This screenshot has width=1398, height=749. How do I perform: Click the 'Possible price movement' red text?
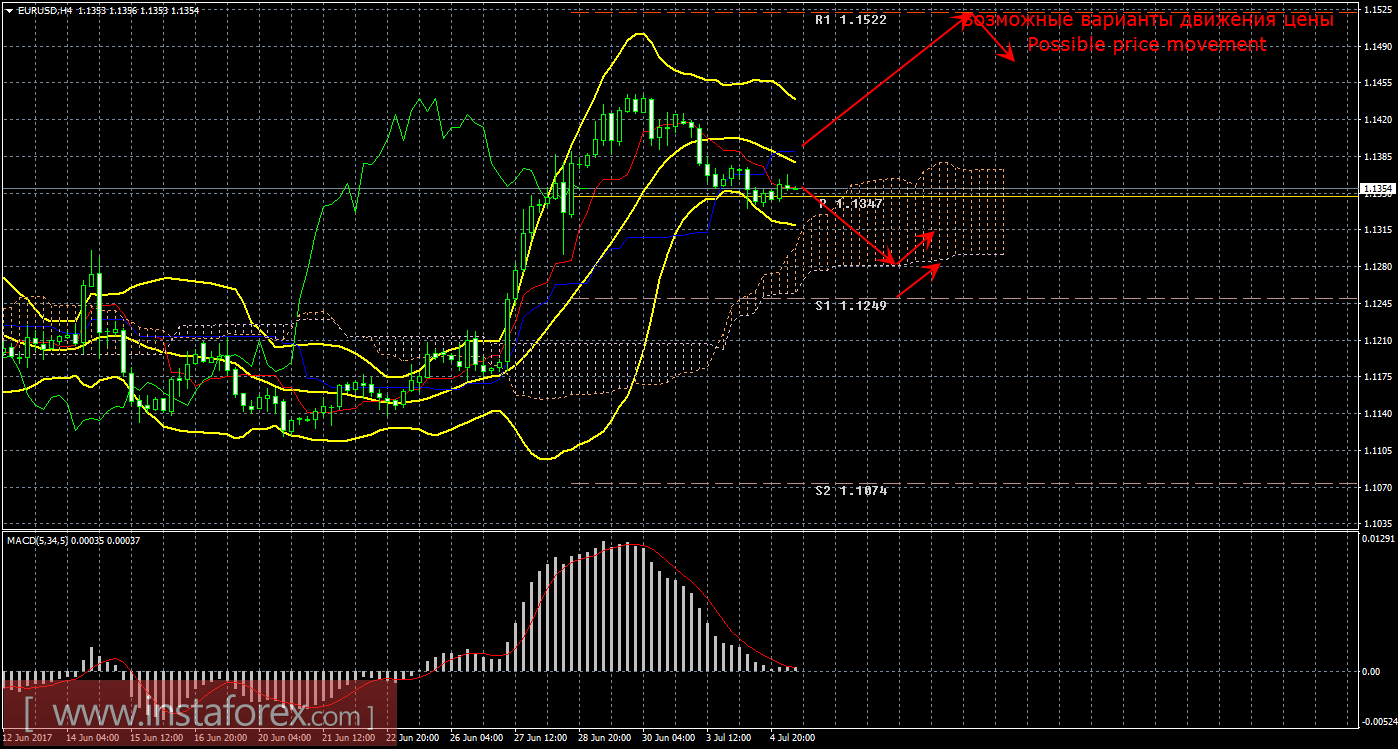coord(1146,45)
